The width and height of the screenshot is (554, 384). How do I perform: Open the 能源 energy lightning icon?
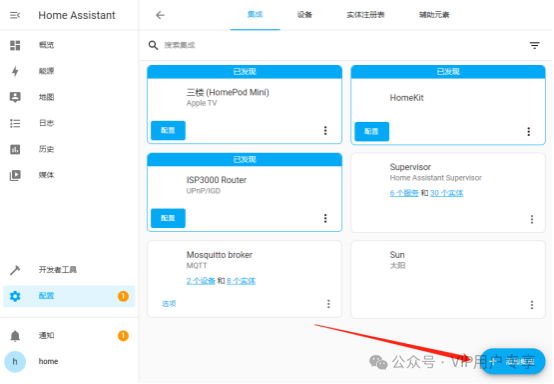click(x=15, y=71)
